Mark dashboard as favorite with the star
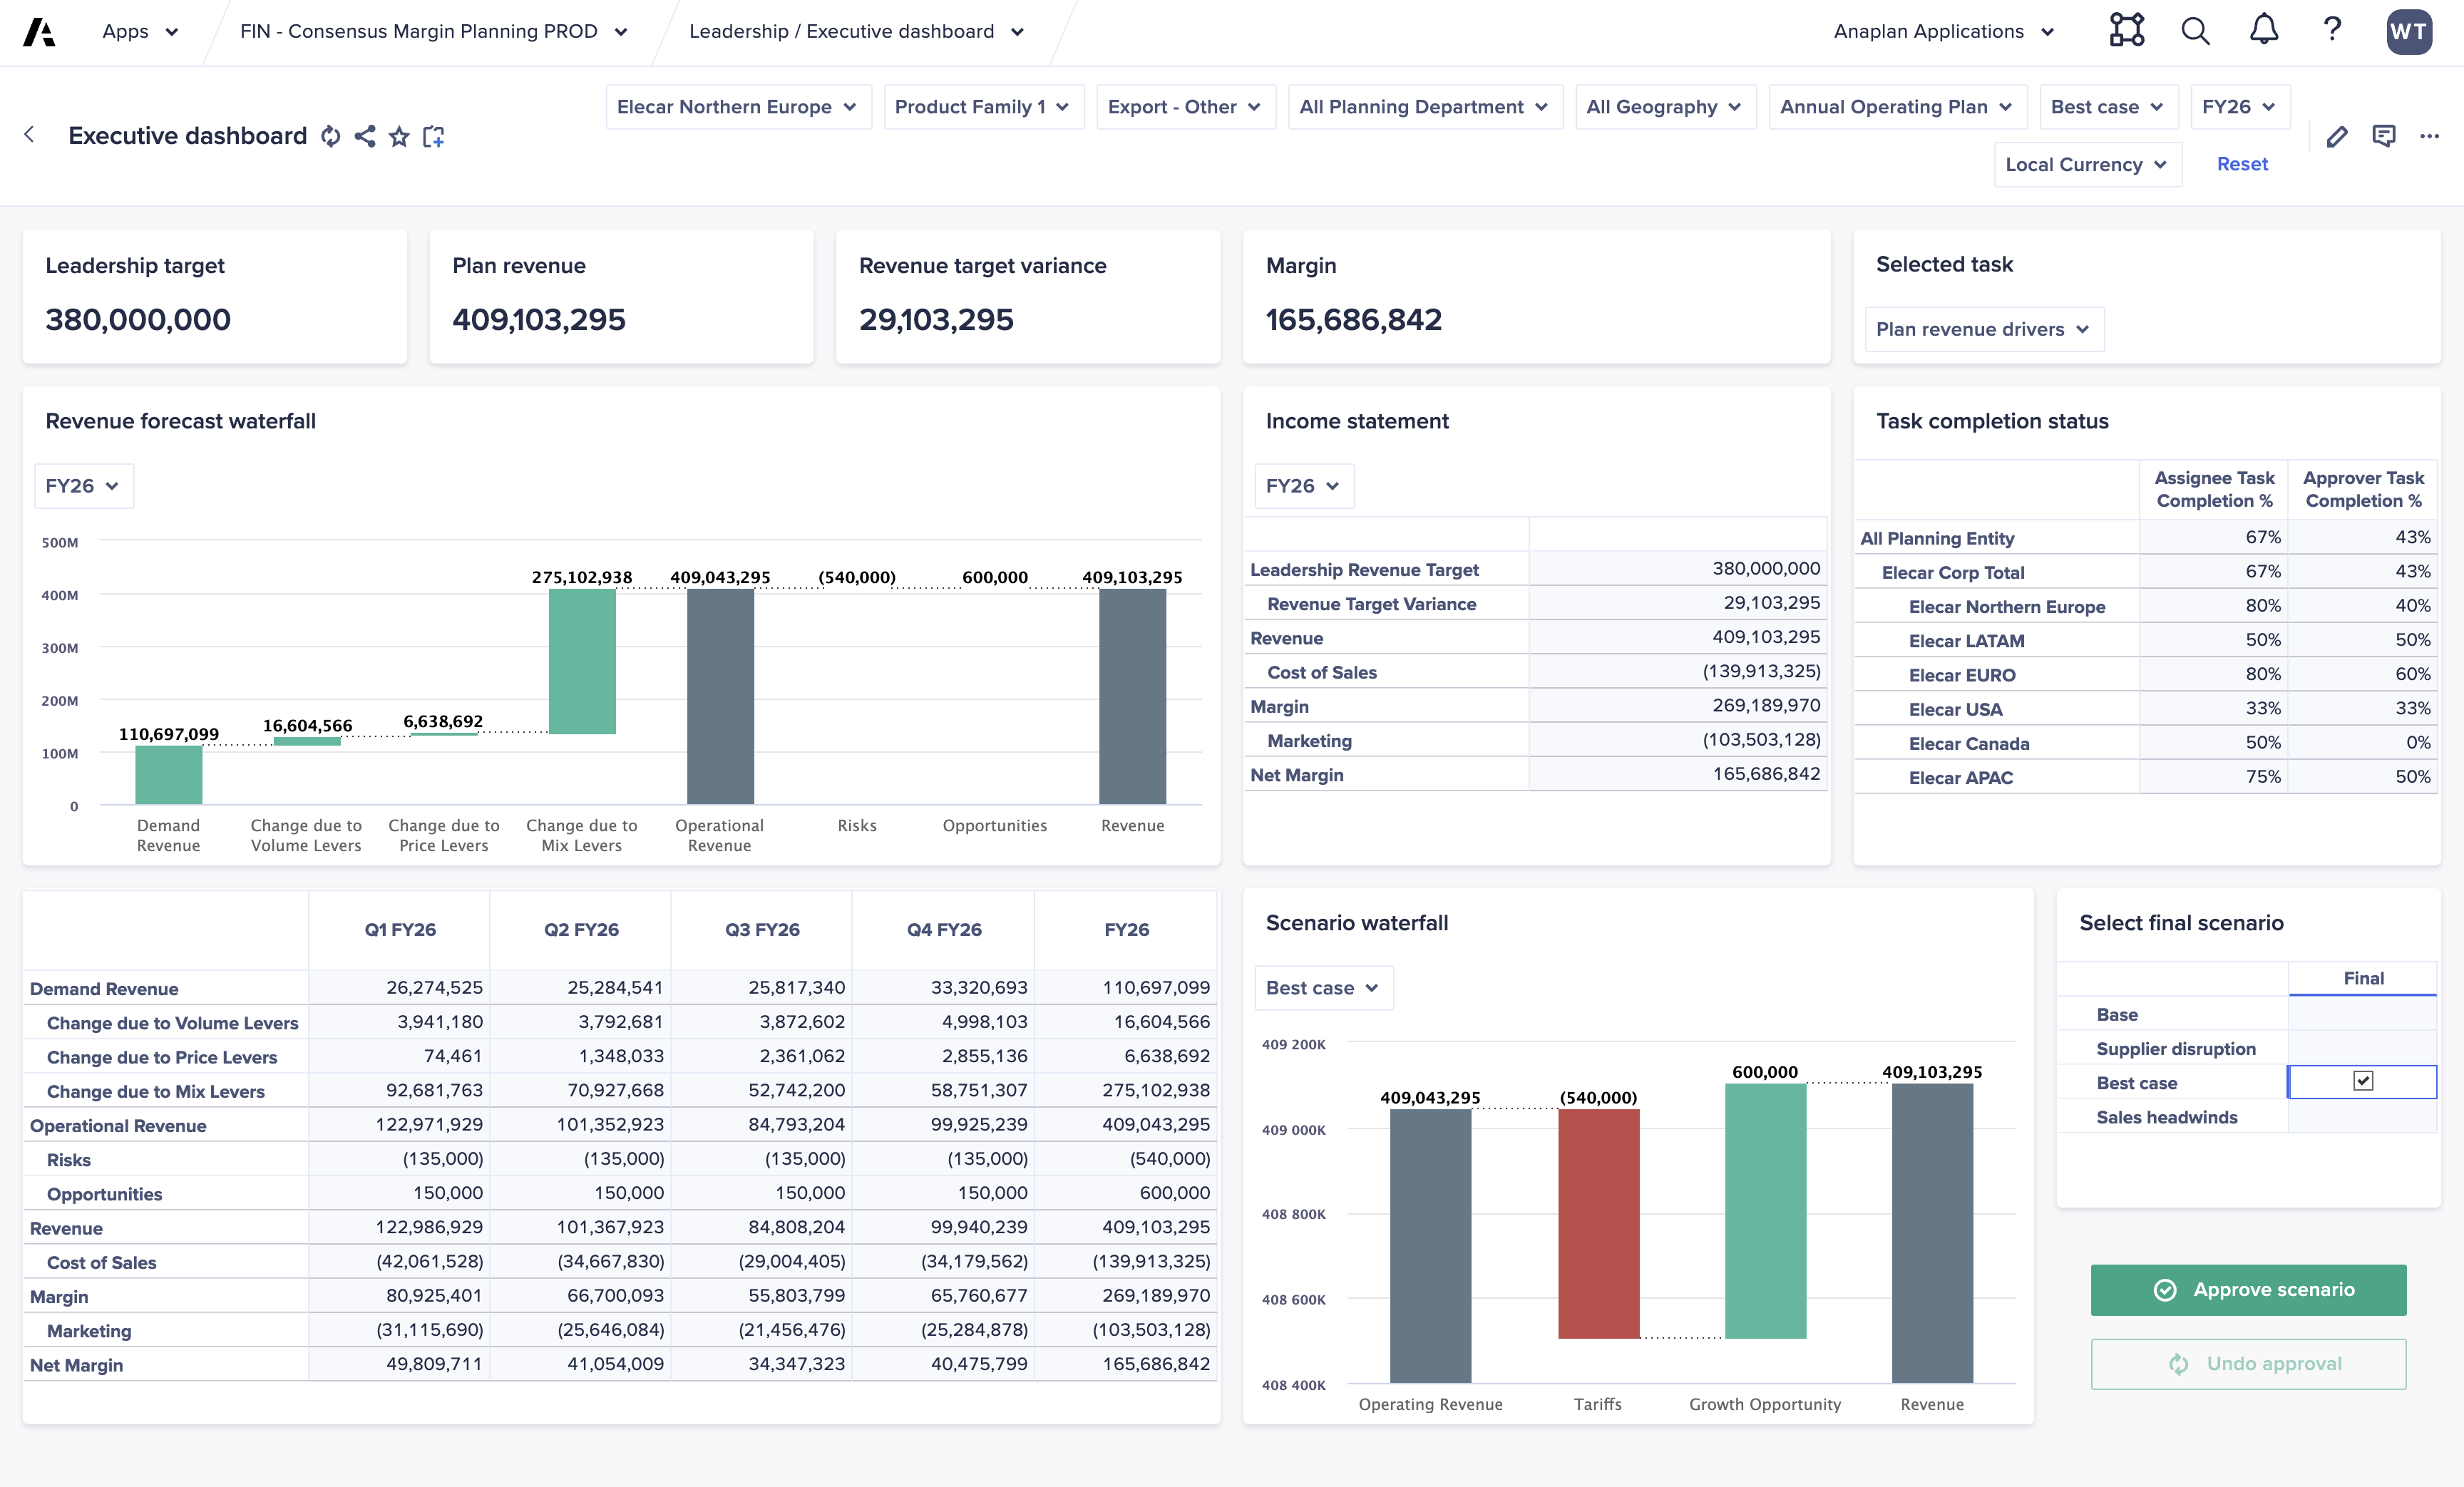 (x=399, y=136)
